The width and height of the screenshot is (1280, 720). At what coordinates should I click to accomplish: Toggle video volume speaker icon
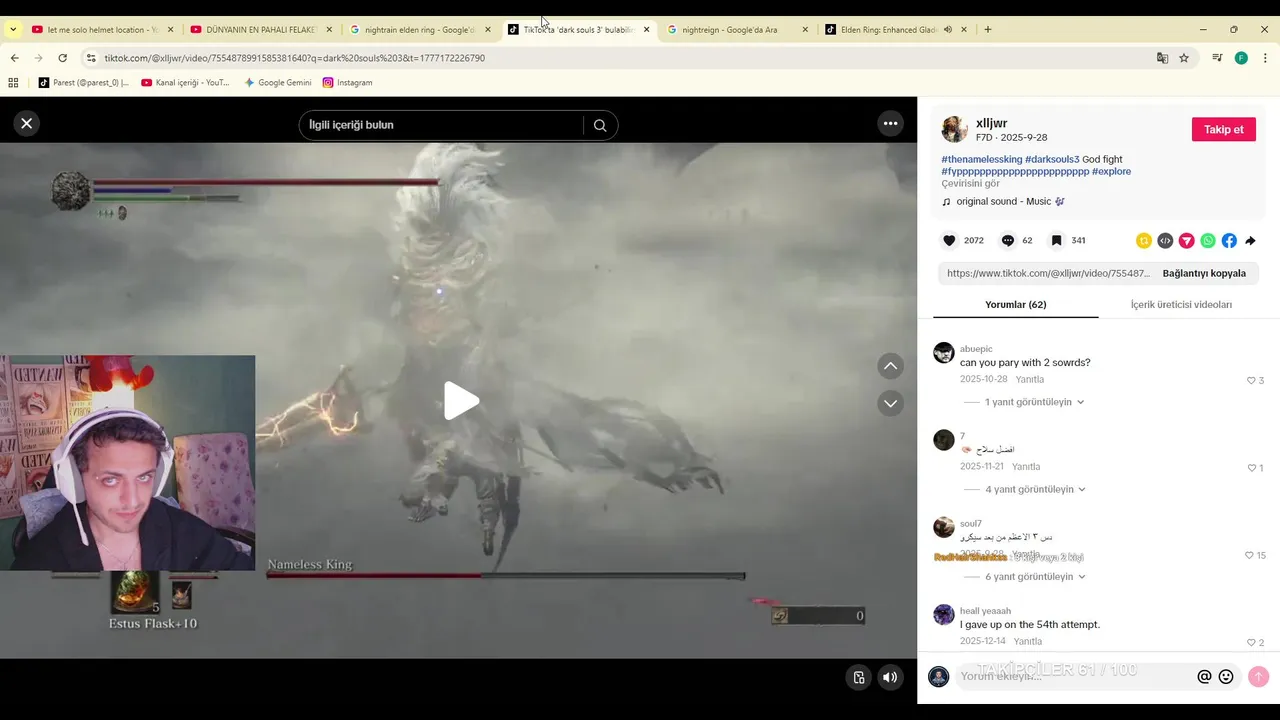click(x=889, y=677)
